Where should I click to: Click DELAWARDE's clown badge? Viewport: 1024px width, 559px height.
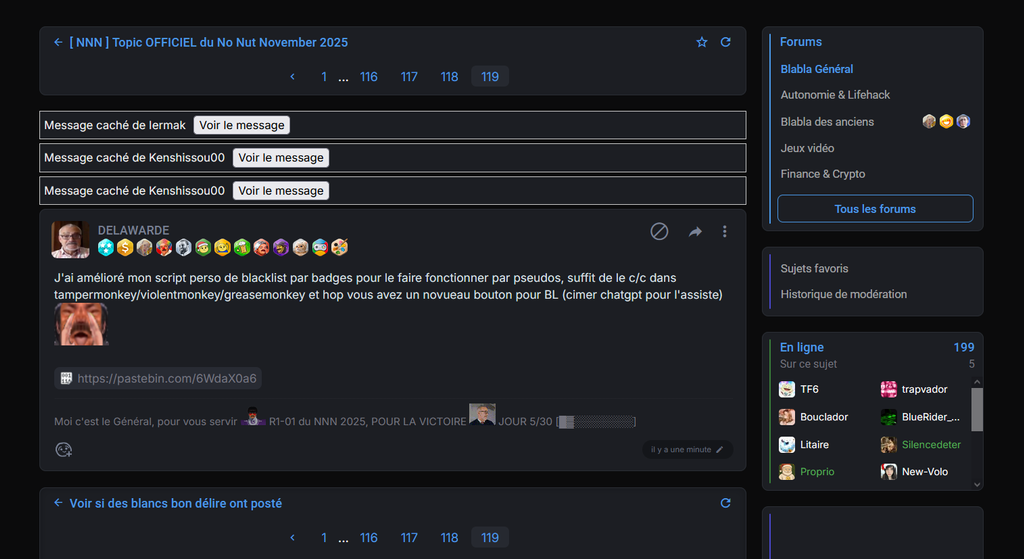pos(164,247)
